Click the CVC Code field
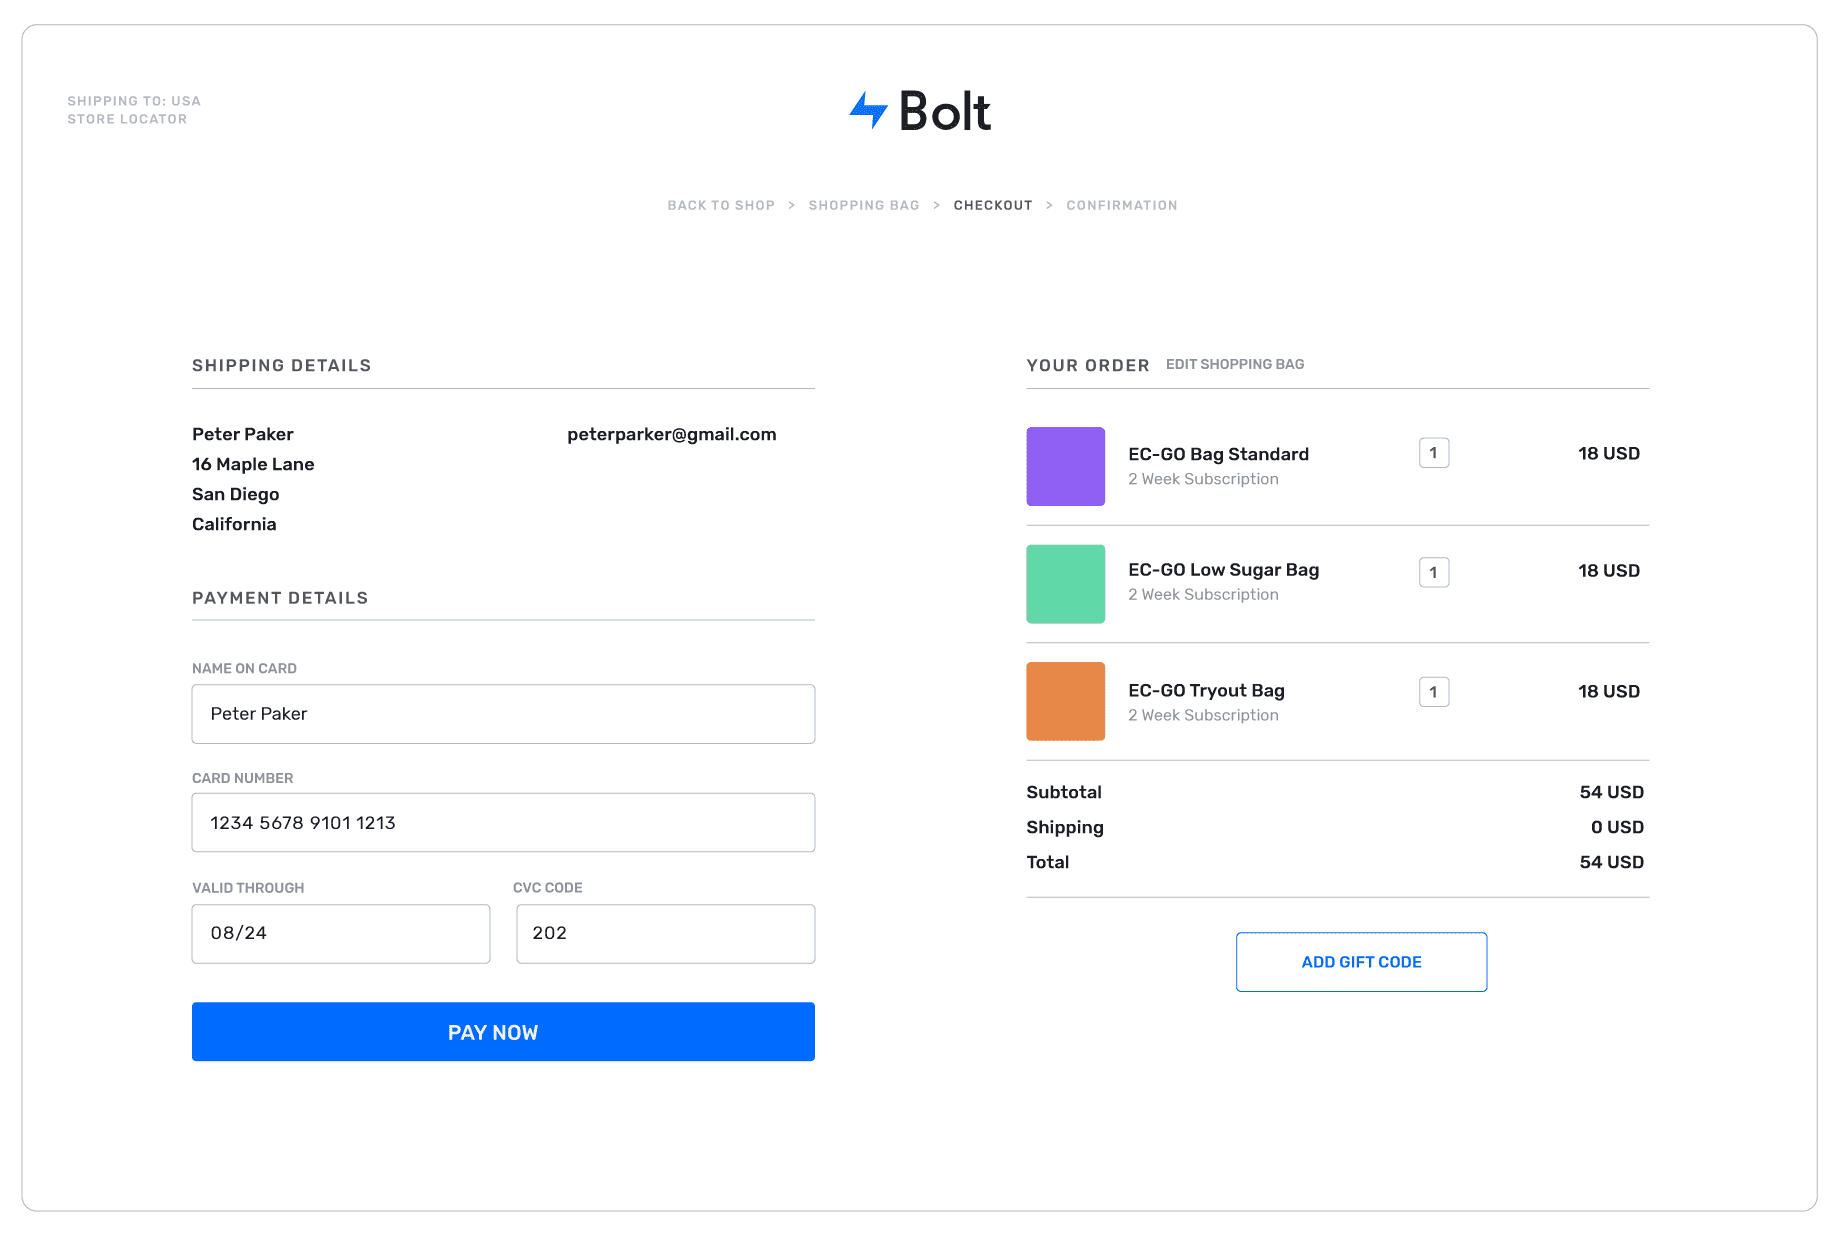The width and height of the screenshot is (1838, 1235). (664, 933)
